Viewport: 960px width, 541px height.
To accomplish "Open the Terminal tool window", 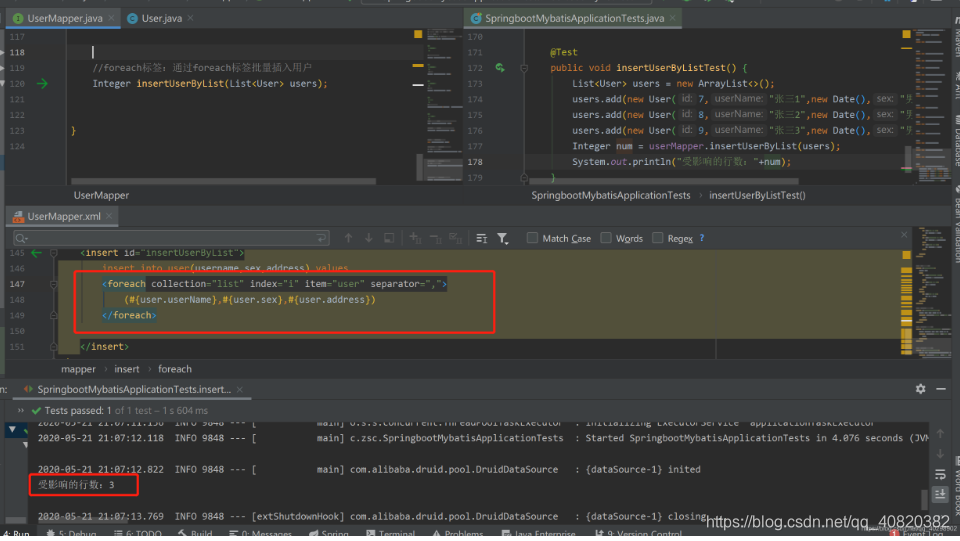I will click(x=391, y=534).
